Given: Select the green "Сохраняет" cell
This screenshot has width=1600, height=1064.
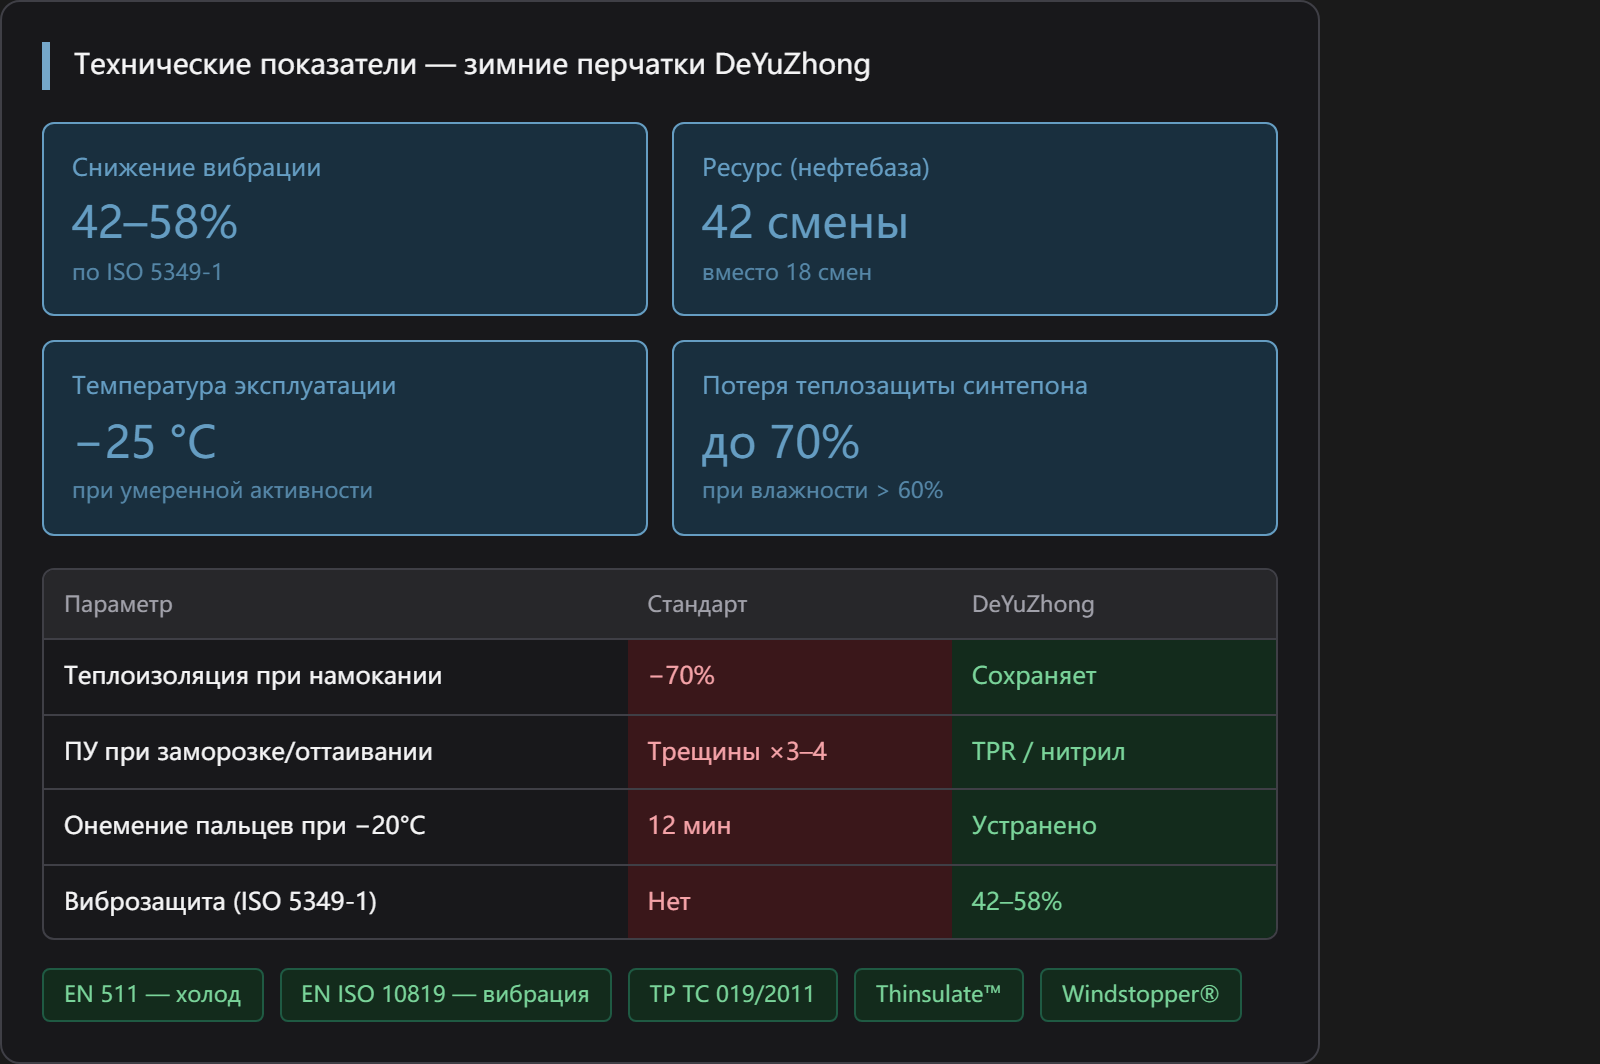Looking at the screenshot, I should point(1114,677).
